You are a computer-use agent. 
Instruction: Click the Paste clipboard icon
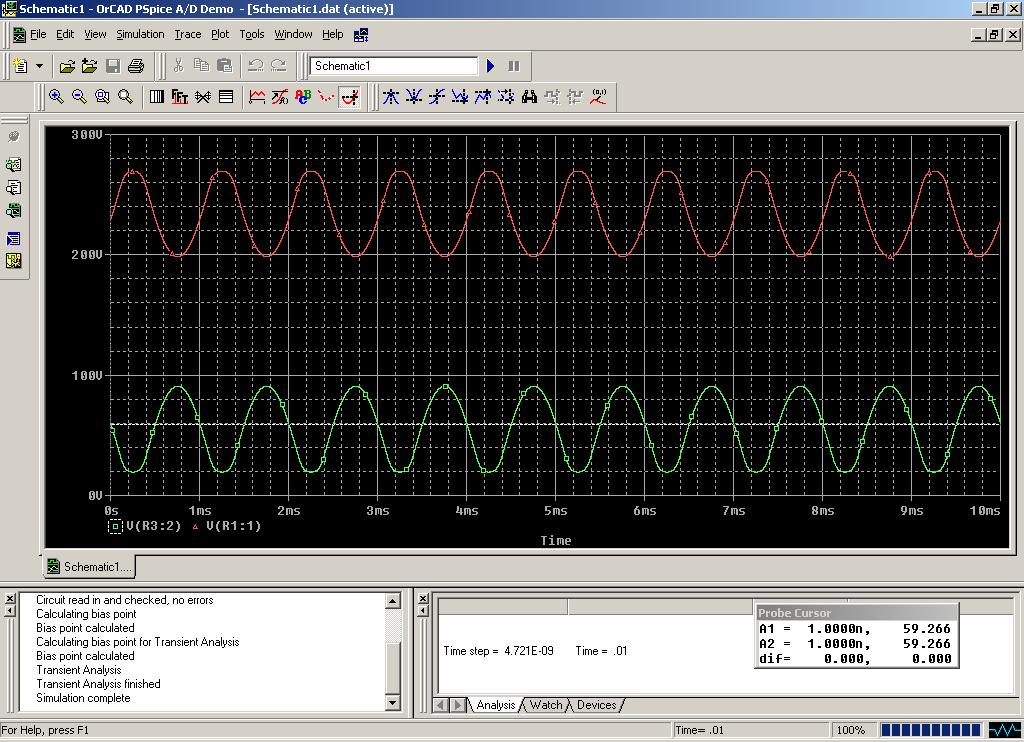click(x=224, y=65)
